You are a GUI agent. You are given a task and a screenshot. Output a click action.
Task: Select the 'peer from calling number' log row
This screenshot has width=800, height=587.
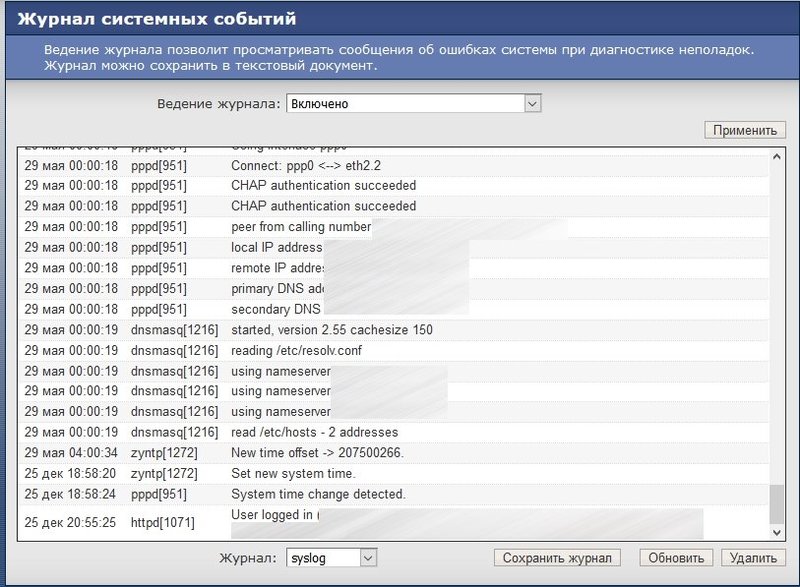click(394, 227)
